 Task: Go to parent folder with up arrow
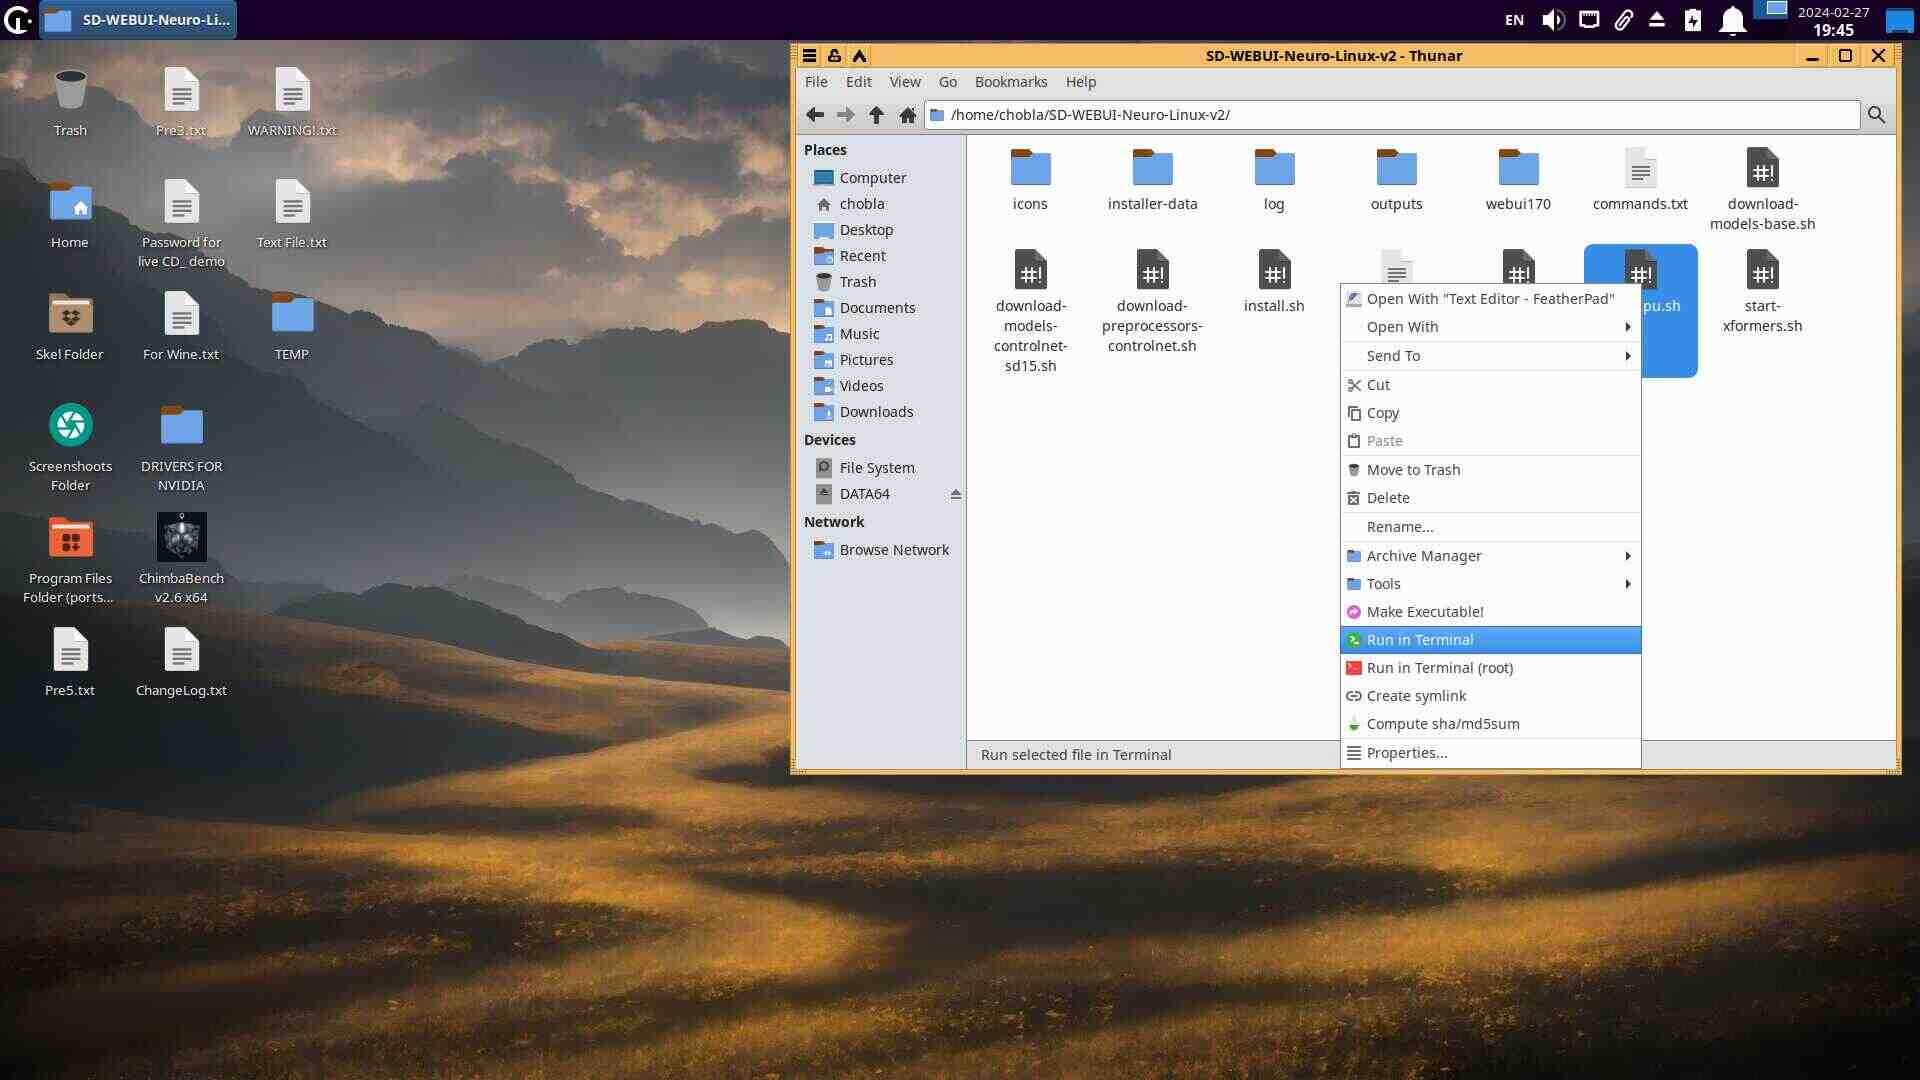(x=876, y=115)
